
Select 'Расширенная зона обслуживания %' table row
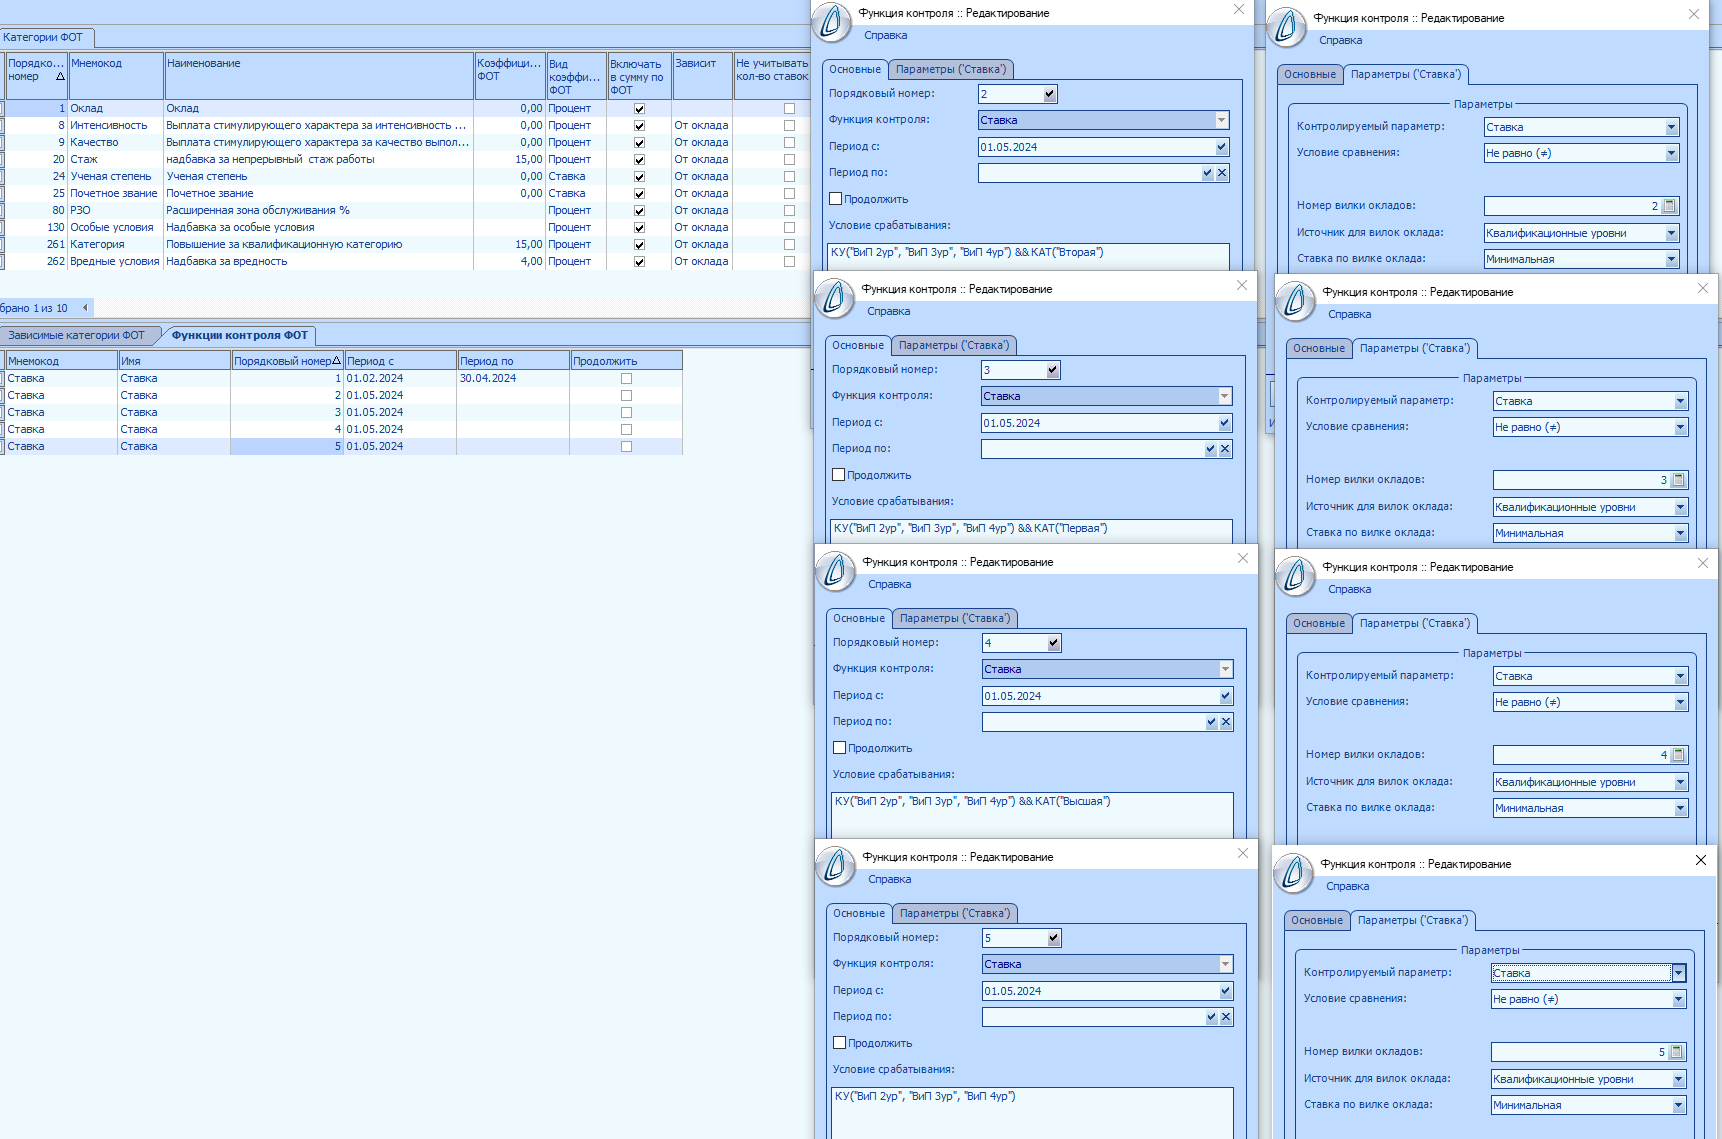click(x=404, y=211)
